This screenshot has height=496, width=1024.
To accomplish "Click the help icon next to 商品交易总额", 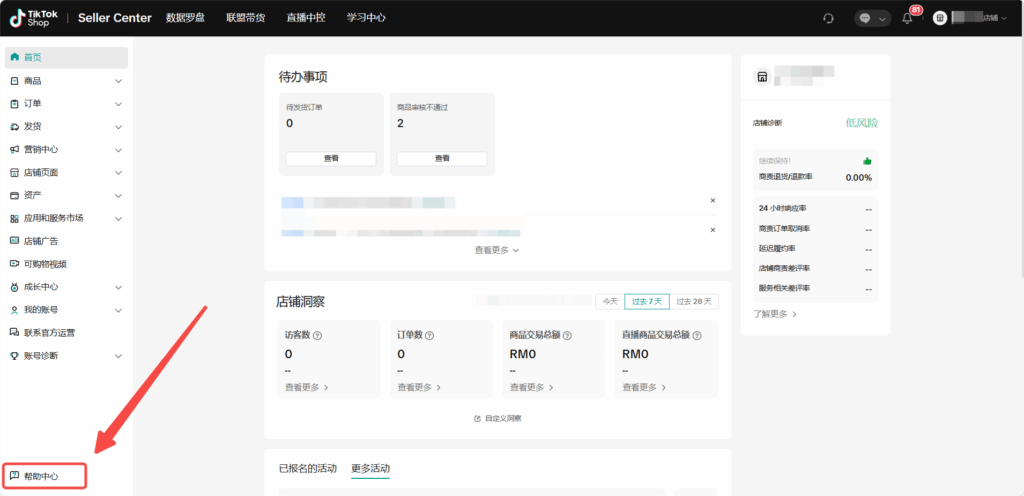I will pyautogui.click(x=568, y=335).
